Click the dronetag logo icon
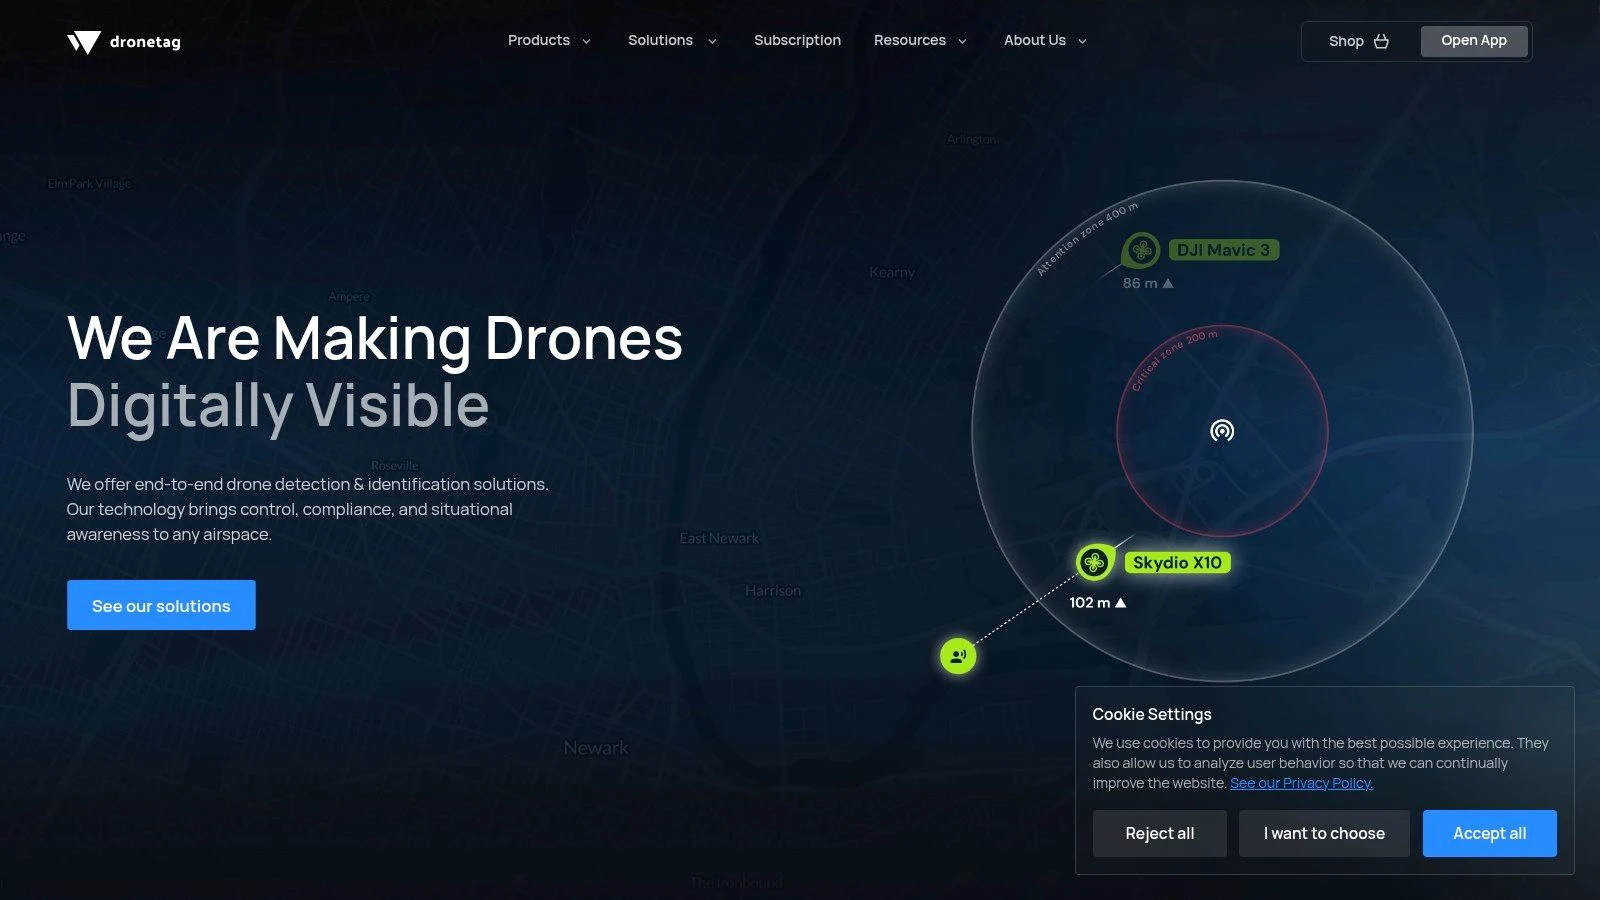Viewport: 1600px width, 900px height. tap(84, 42)
